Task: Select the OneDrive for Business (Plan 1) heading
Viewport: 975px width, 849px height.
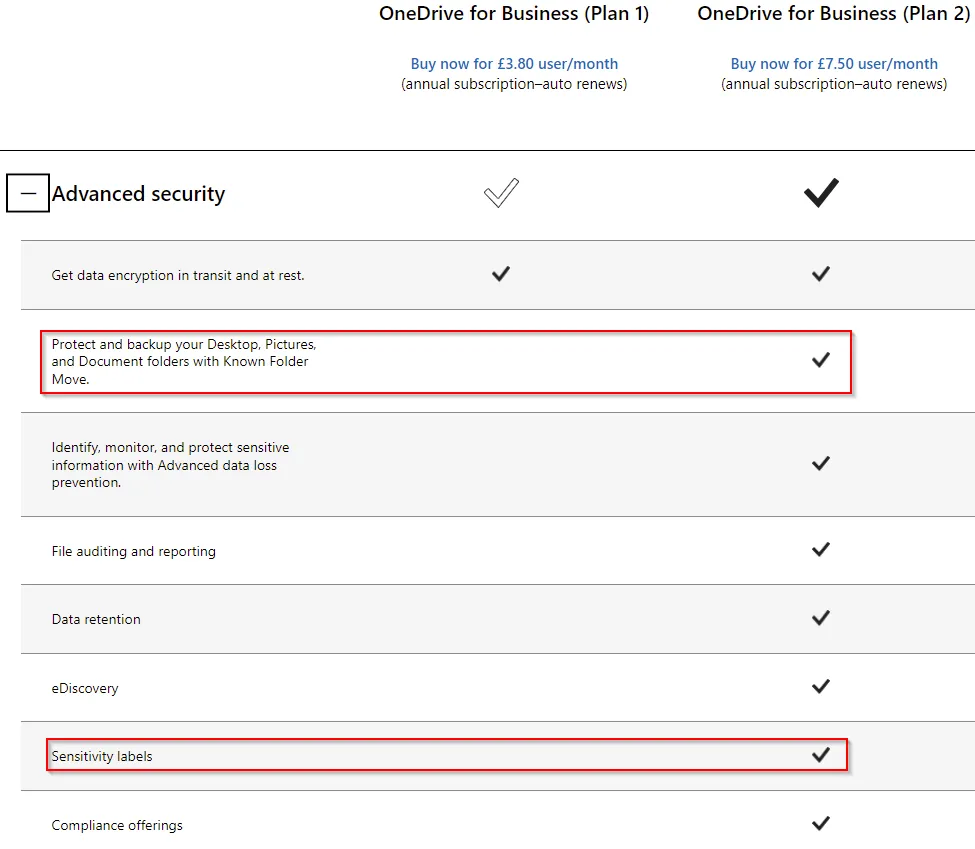Action: 514,14
